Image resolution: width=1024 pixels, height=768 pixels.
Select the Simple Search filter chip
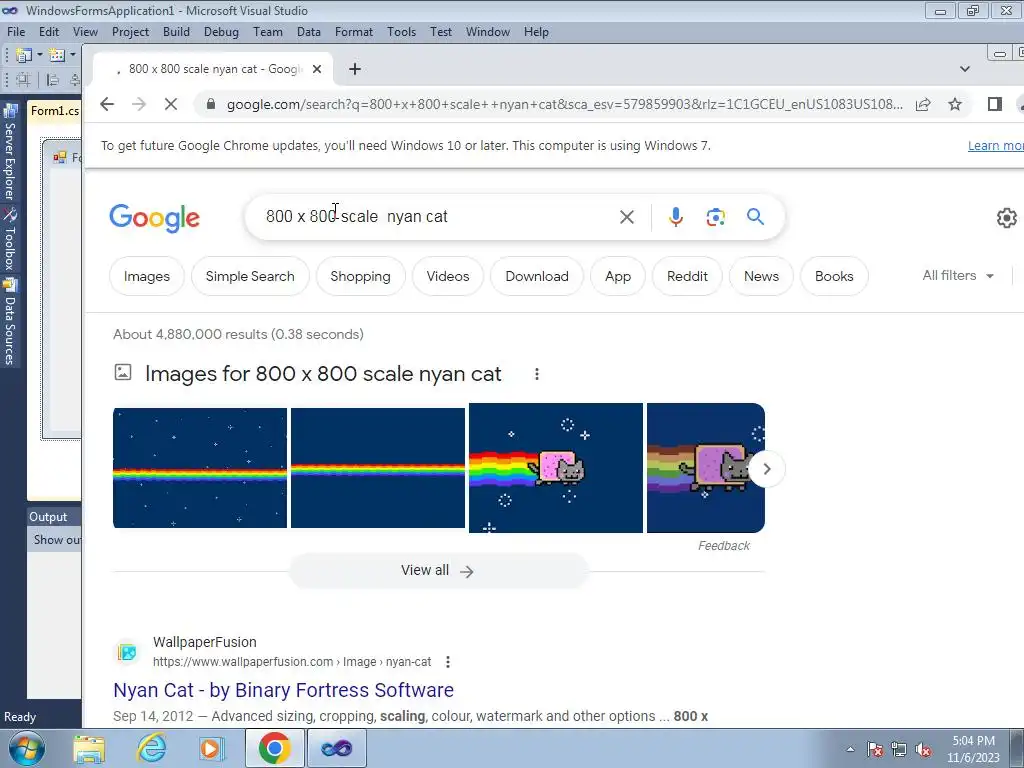[x=250, y=276]
